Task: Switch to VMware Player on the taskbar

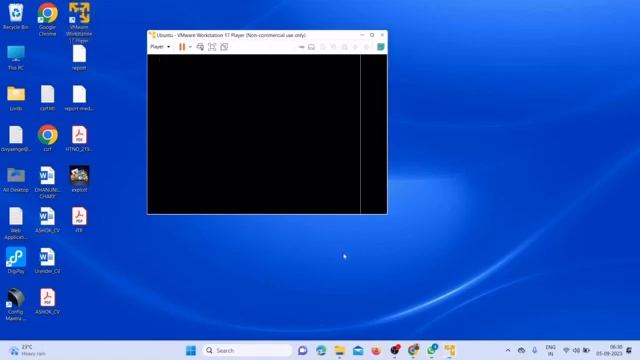Action: pyautogui.click(x=450, y=350)
